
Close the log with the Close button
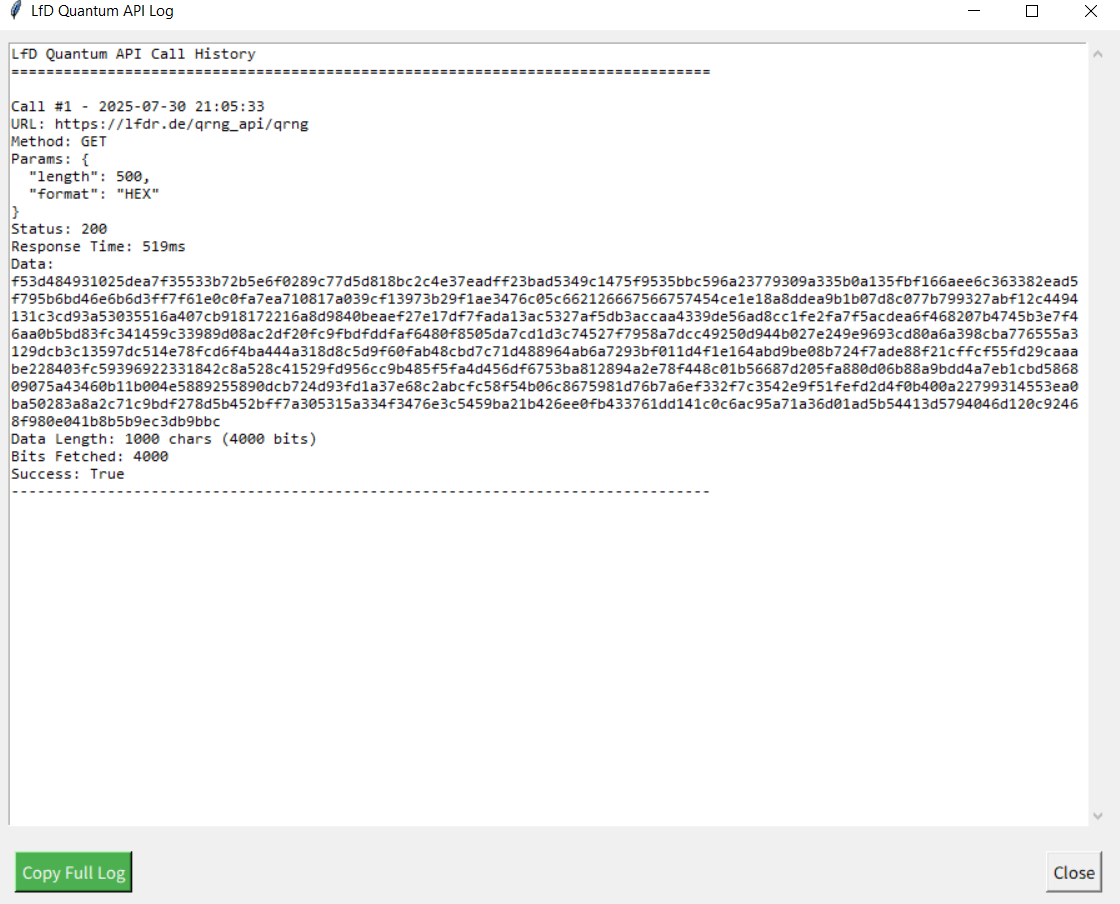pyautogui.click(x=1074, y=872)
